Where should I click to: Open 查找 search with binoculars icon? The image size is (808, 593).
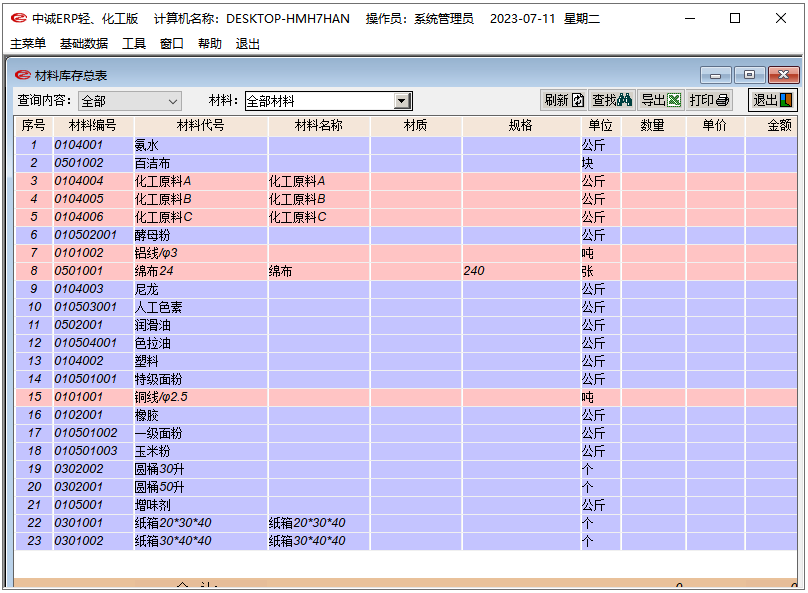[610, 100]
